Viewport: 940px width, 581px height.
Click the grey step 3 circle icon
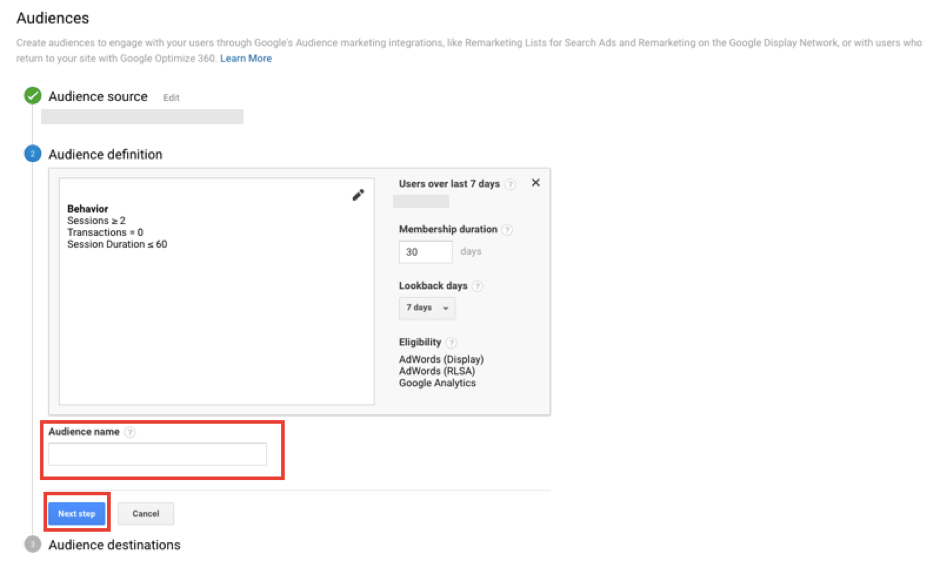click(33, 545)
